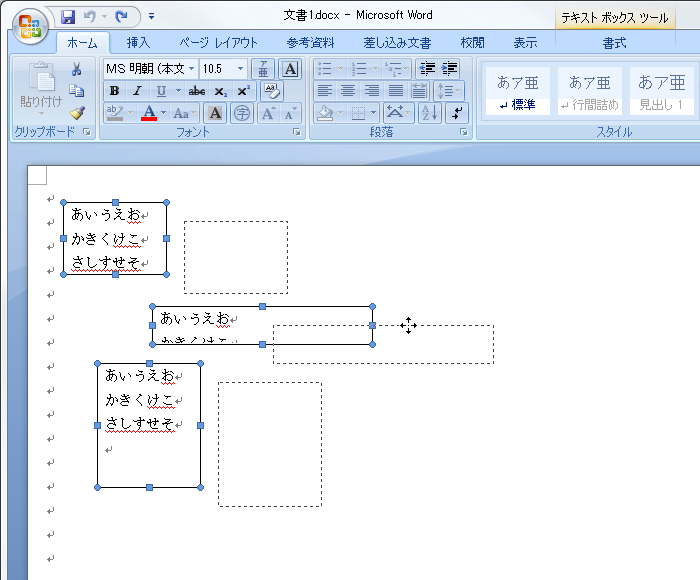700x580 pixels.
Task: Expand the フォント dialog launcher
Action: pos(297,132)
